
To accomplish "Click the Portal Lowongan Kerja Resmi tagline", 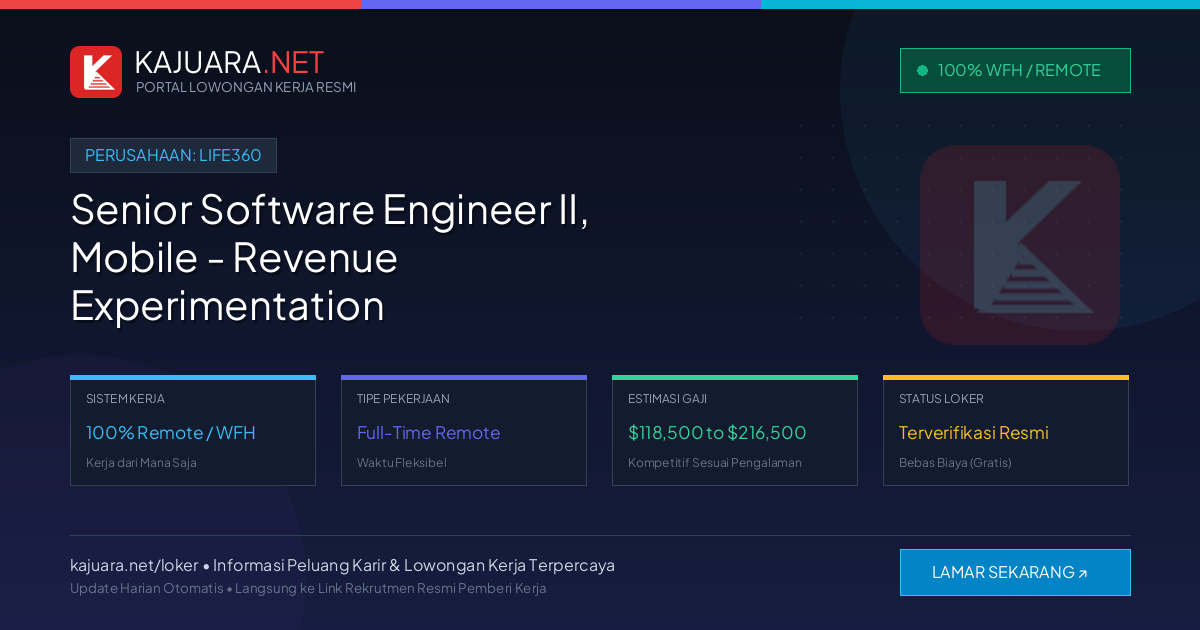I will click(x=246, y=87).
